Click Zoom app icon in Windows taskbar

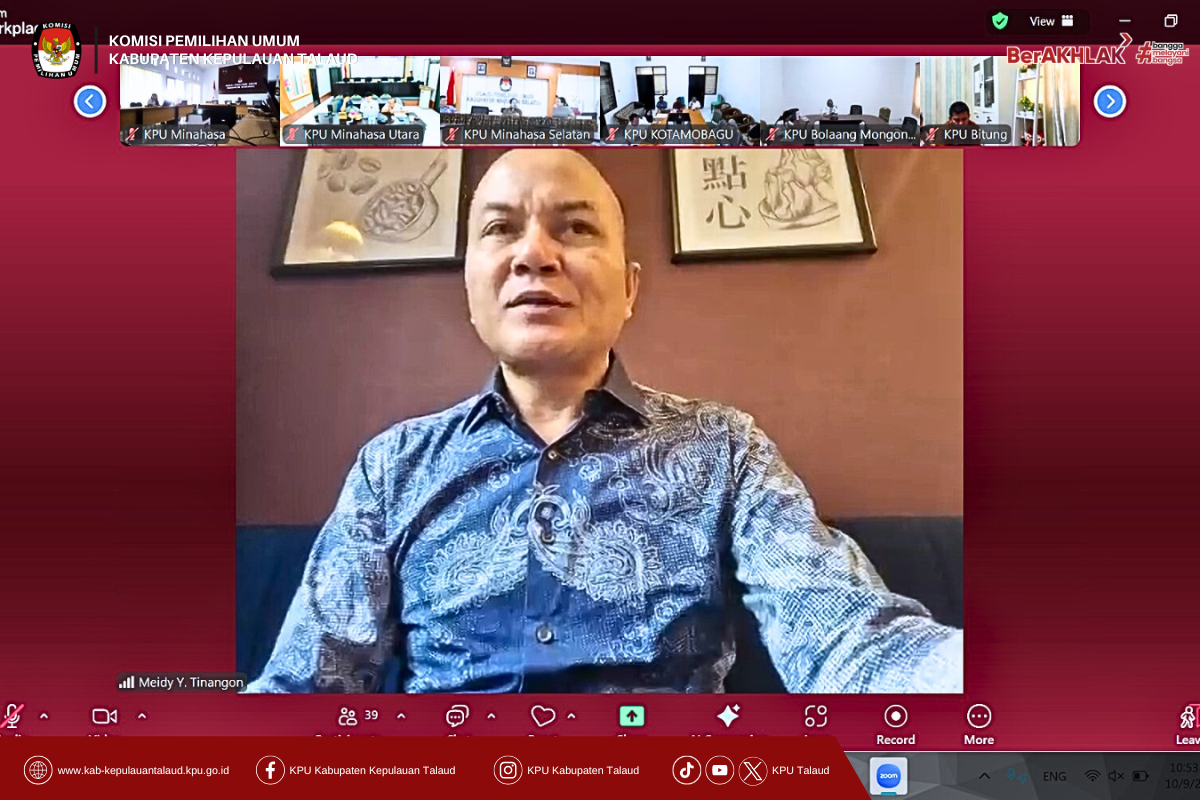point(888,776)
